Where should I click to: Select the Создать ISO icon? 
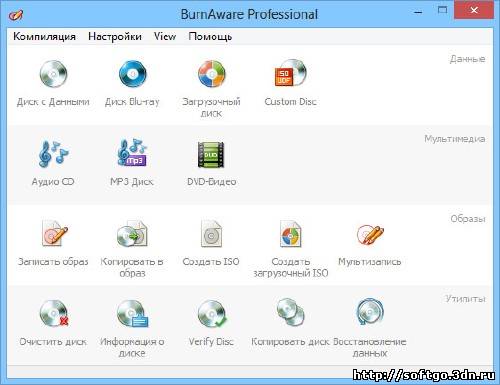click(x=211, y=233)
